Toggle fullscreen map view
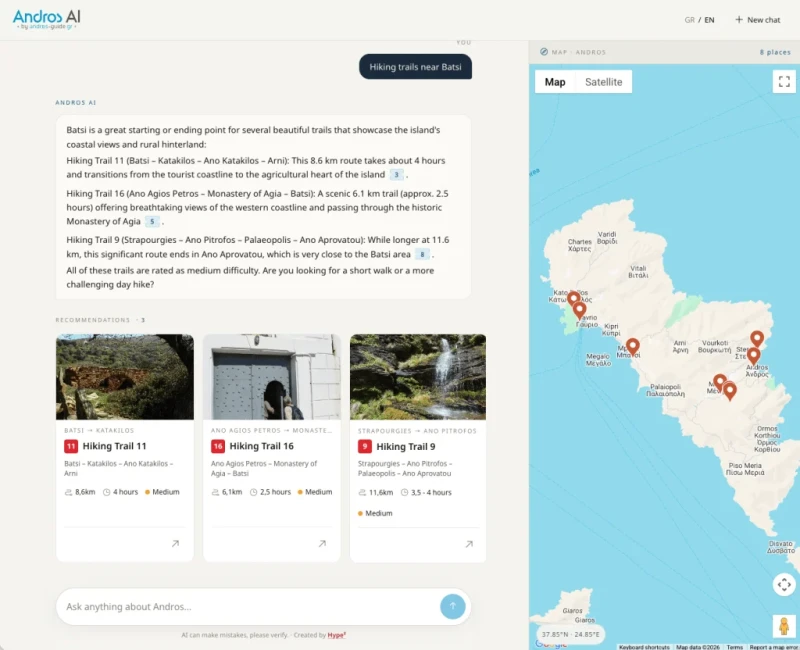Viewport: 800px width, 650px height. [x=784, y=81]
